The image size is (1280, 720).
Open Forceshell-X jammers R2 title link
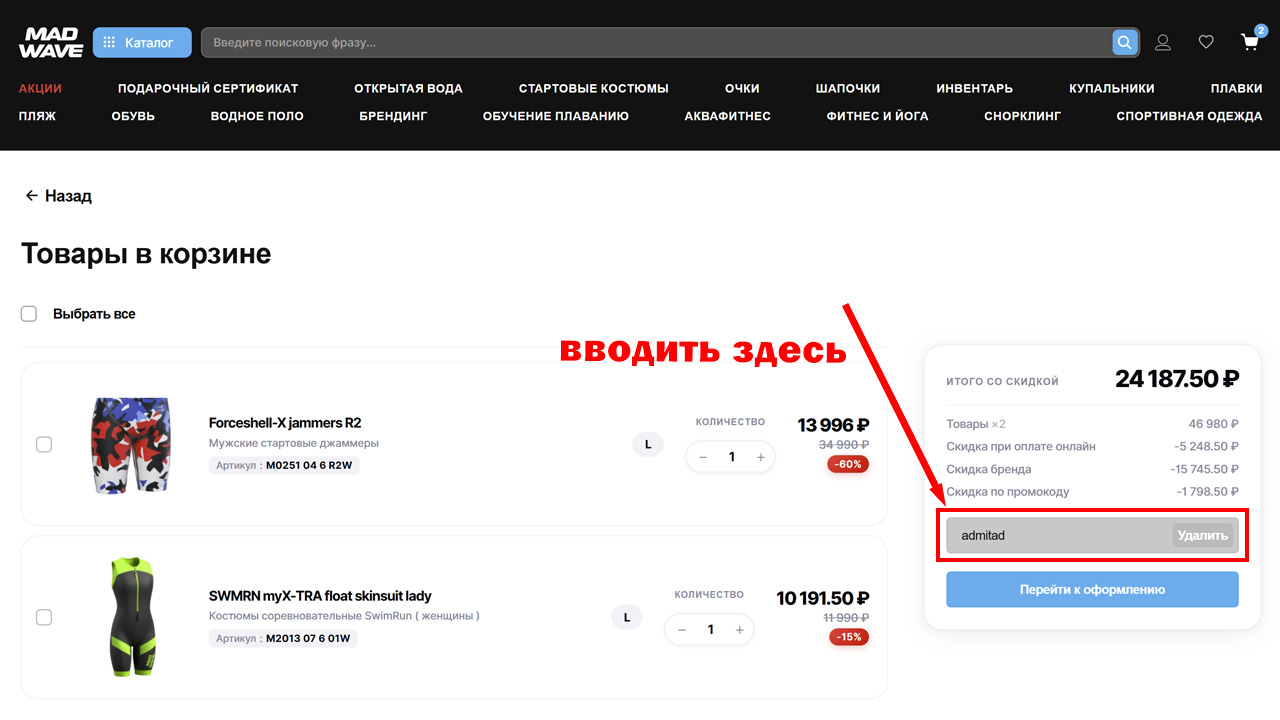(285, 423)
